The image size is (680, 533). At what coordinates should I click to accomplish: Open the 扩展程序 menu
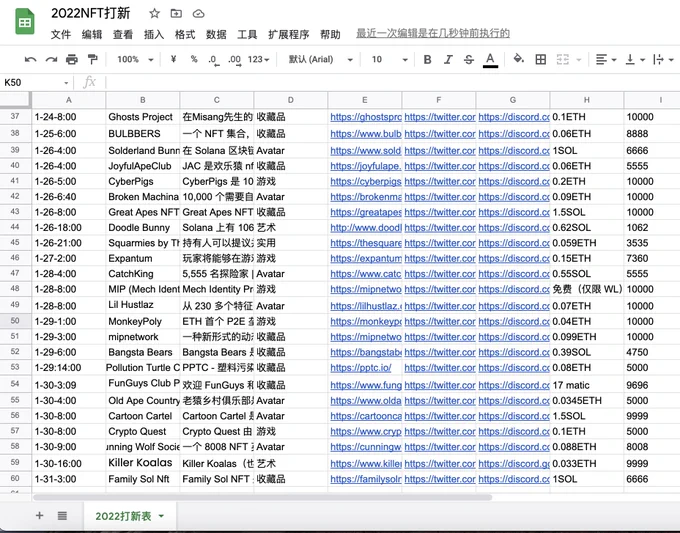coord(288,34)
